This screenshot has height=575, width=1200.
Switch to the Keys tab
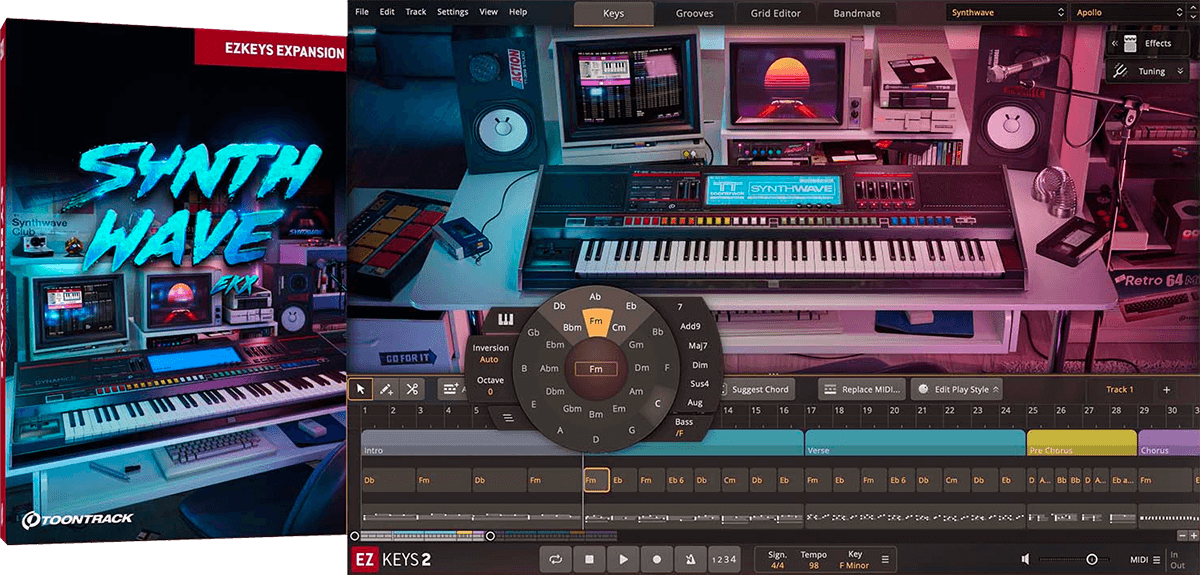[613, 13]
